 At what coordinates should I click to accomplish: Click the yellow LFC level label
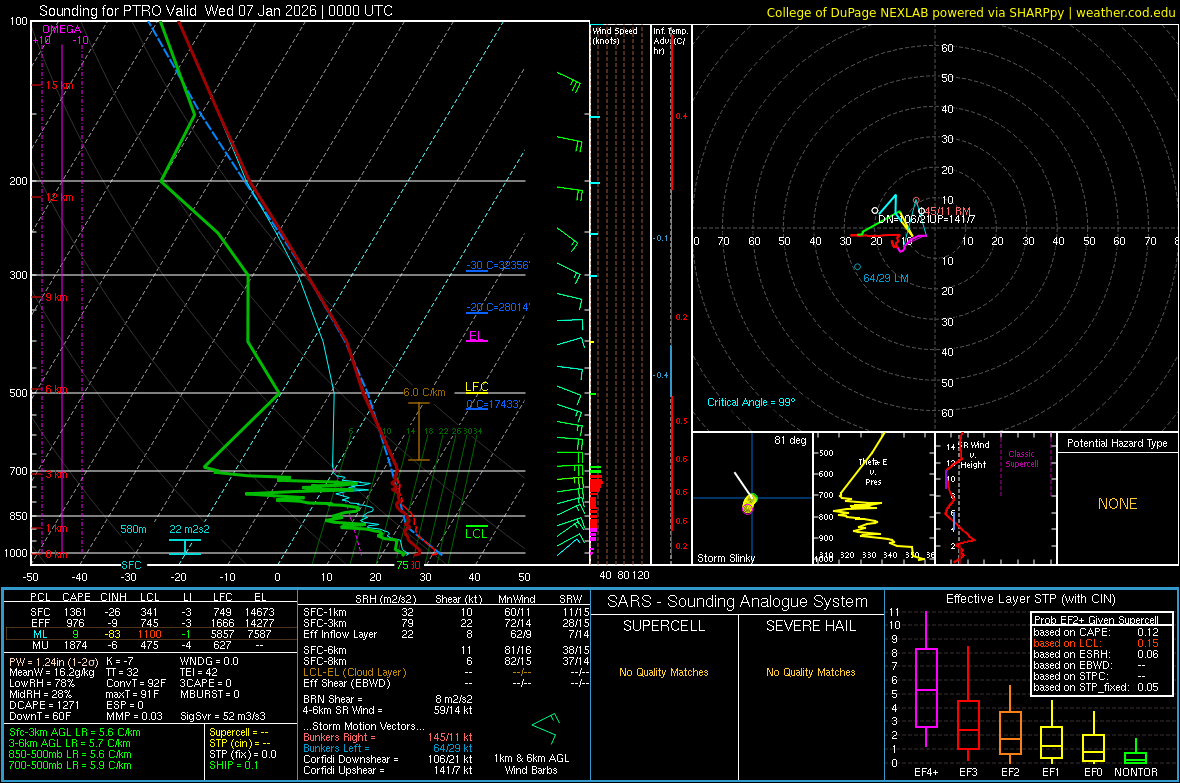(476, 387)
